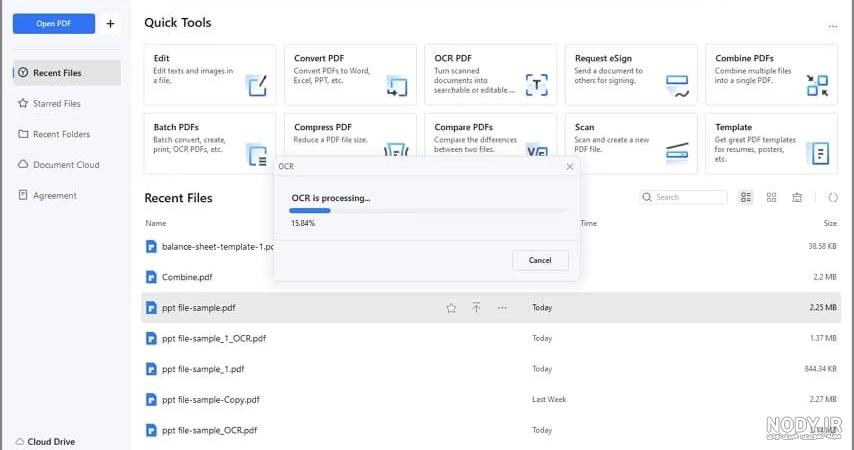Sort by the Time column header
The width and height of the screenshot is (854, 450).
click(588, 223)
